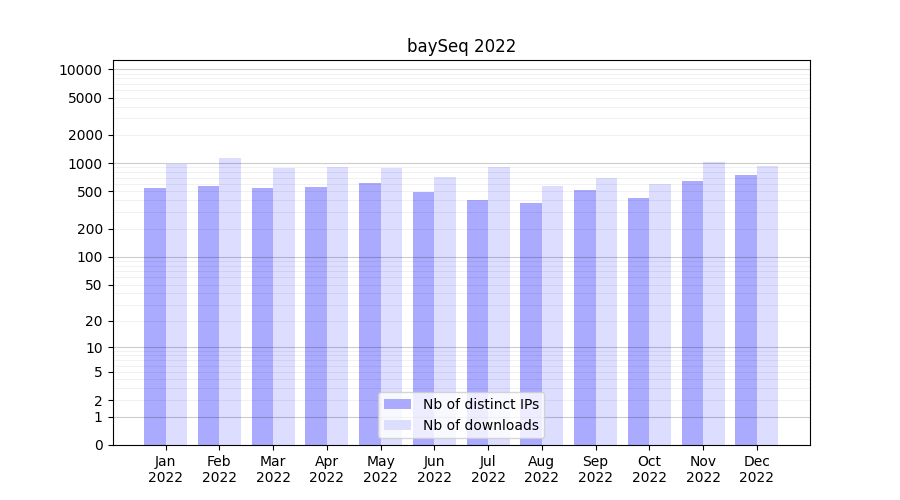The height and width of the screenshot is (500, 900).
Task: Click the Jun 2022 x-axis label
Action: tap(434, 469)
